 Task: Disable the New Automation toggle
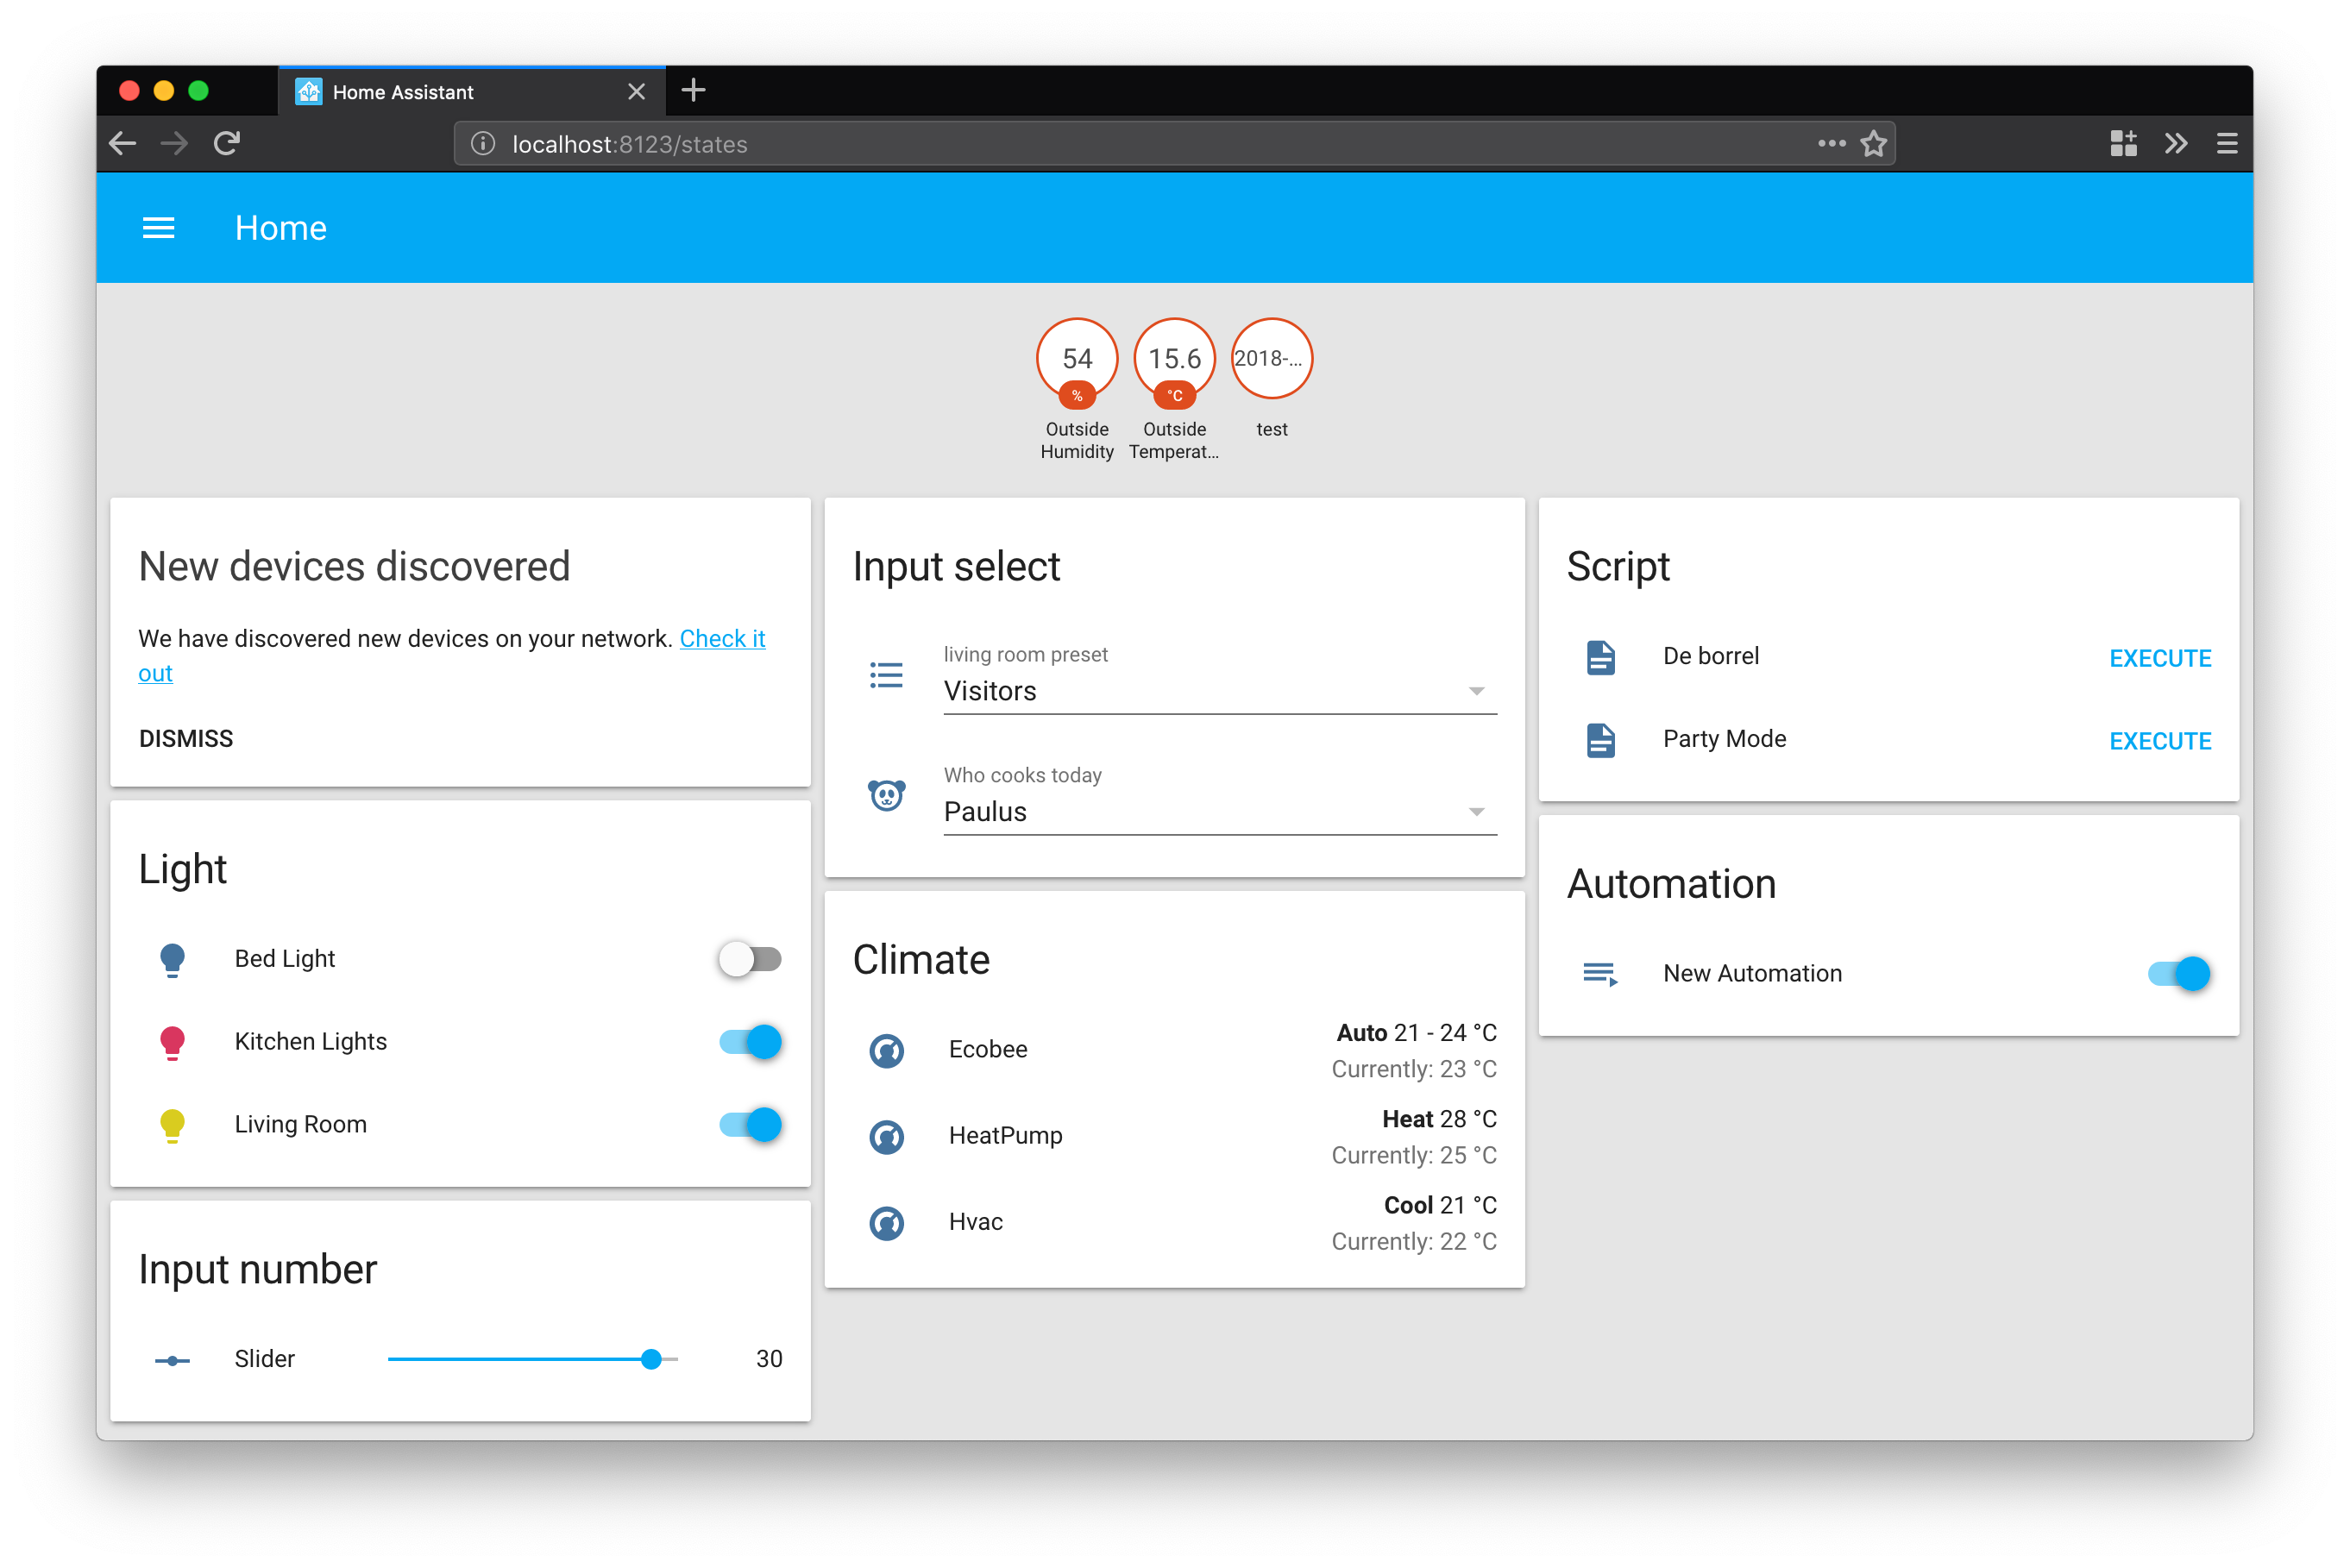pyautogui.click(x=2178, y=974)
